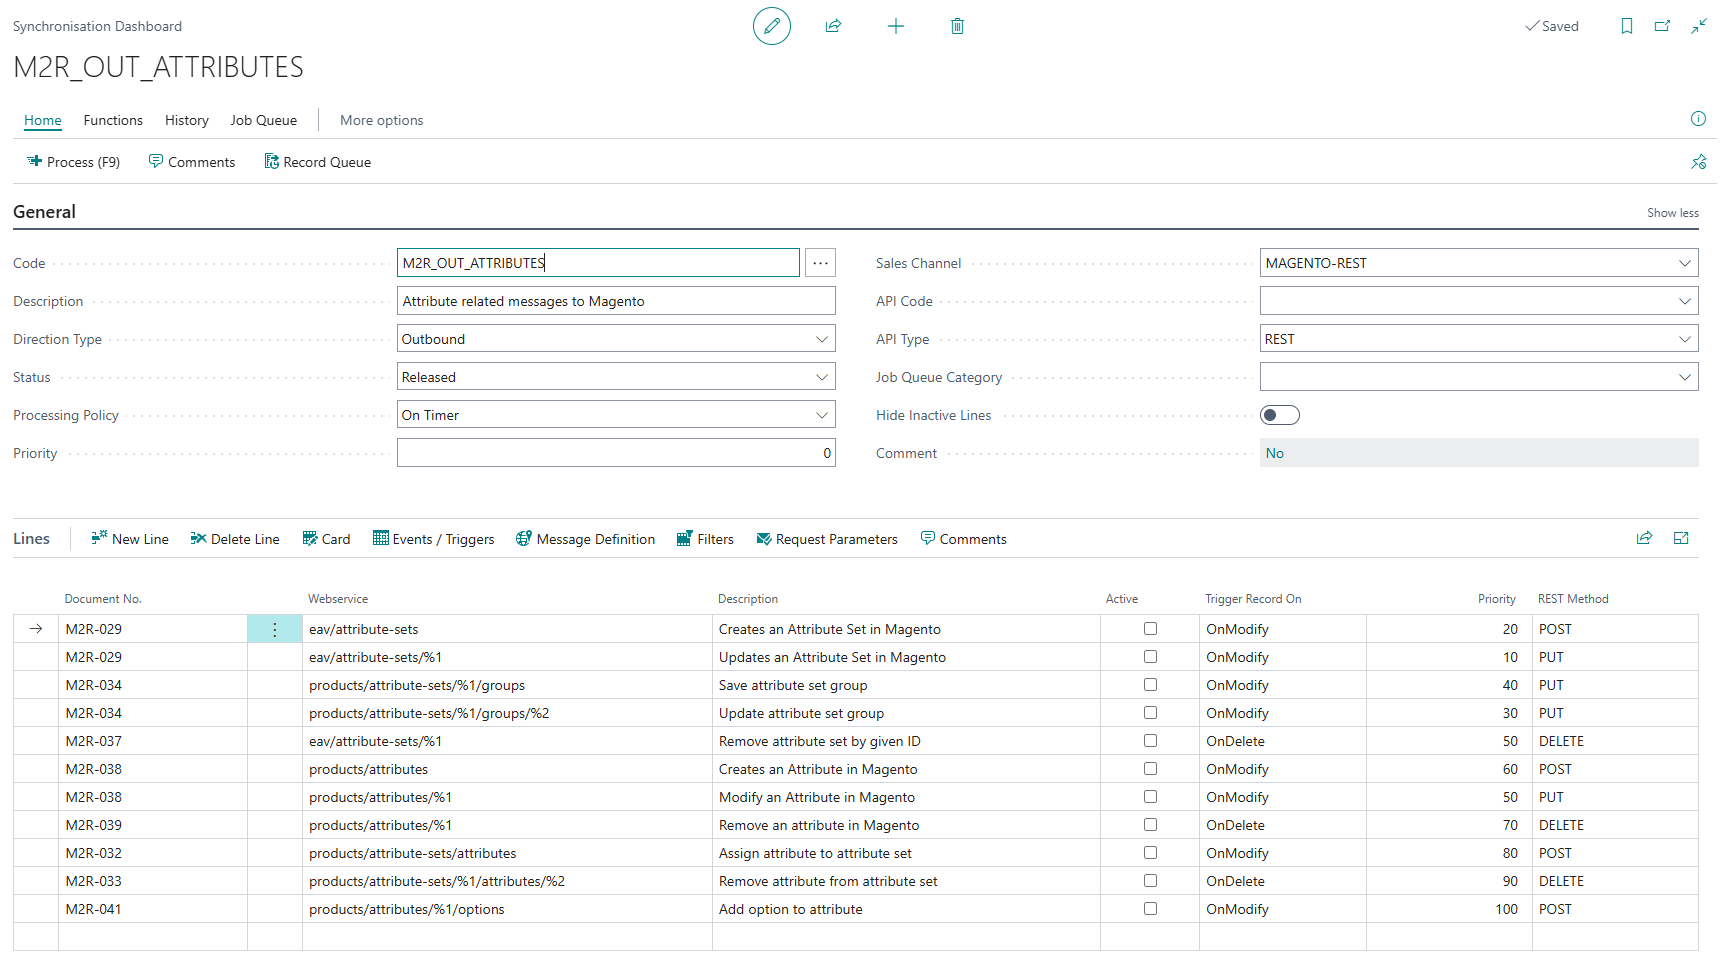Sort by Document No. column header
The image size is (1721, 958).
pyautogui.click(x=103, y=599)
